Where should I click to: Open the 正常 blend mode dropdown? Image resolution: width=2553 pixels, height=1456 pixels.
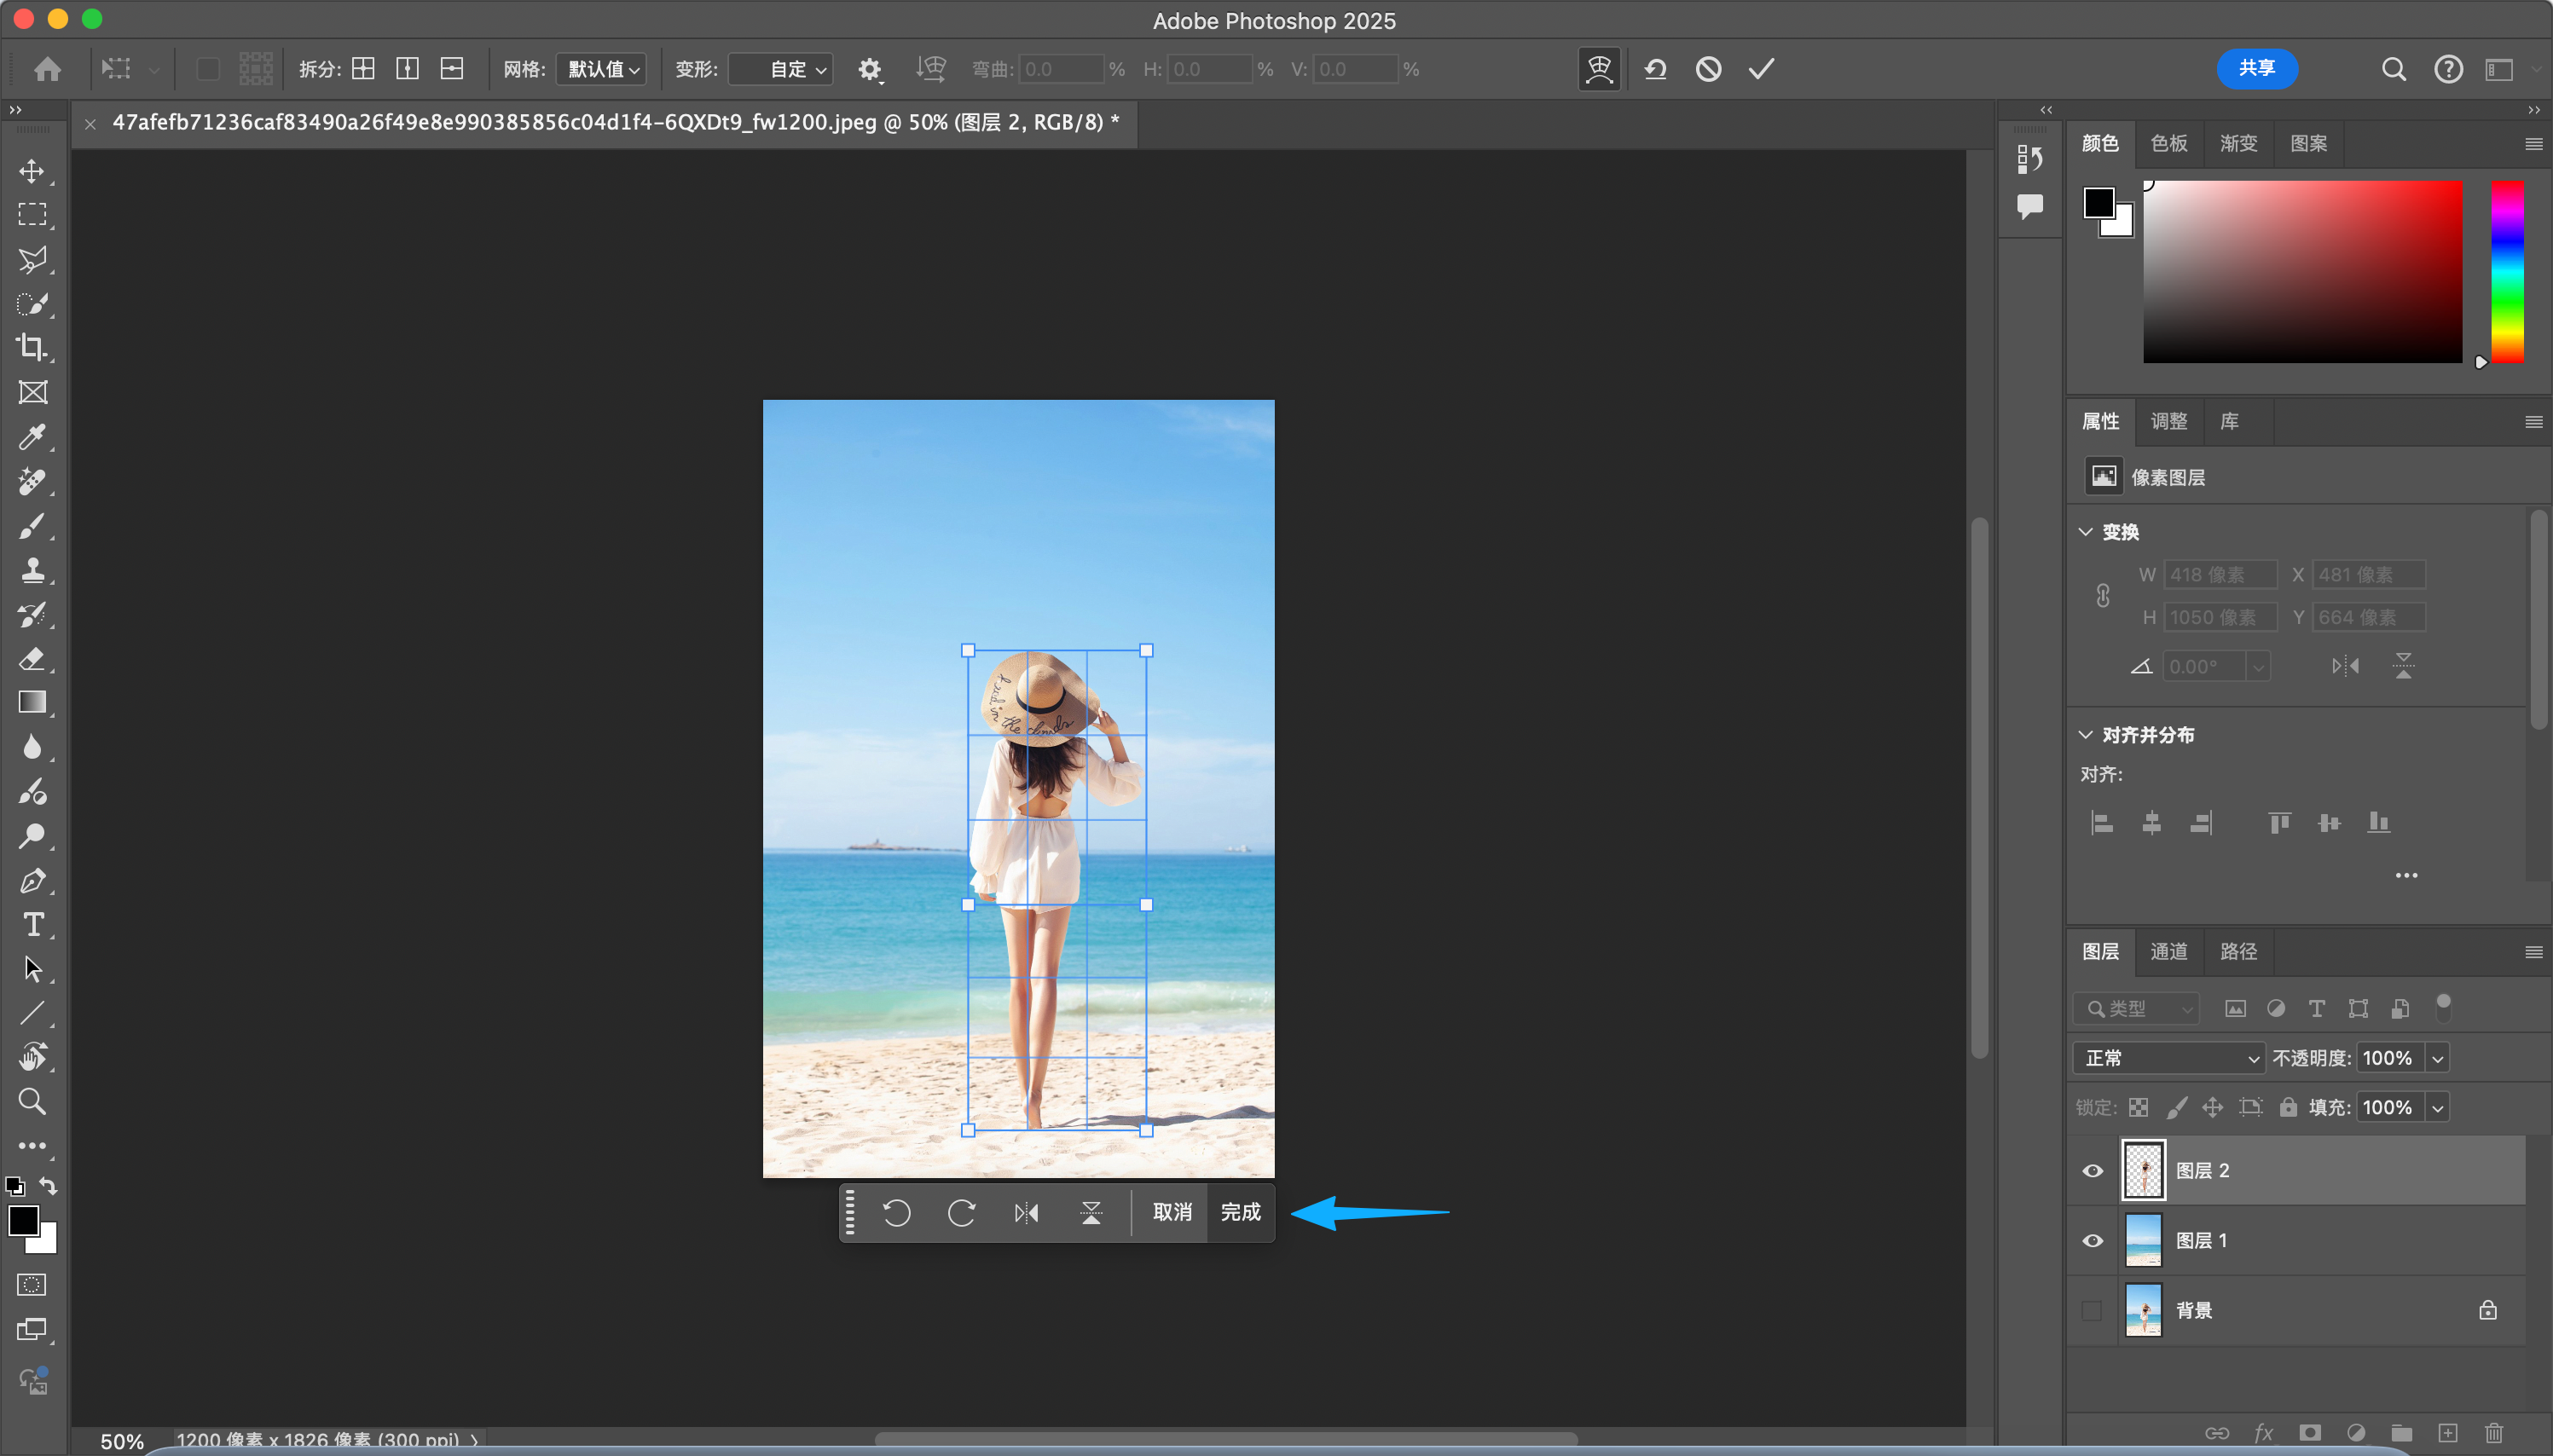2168,1058
